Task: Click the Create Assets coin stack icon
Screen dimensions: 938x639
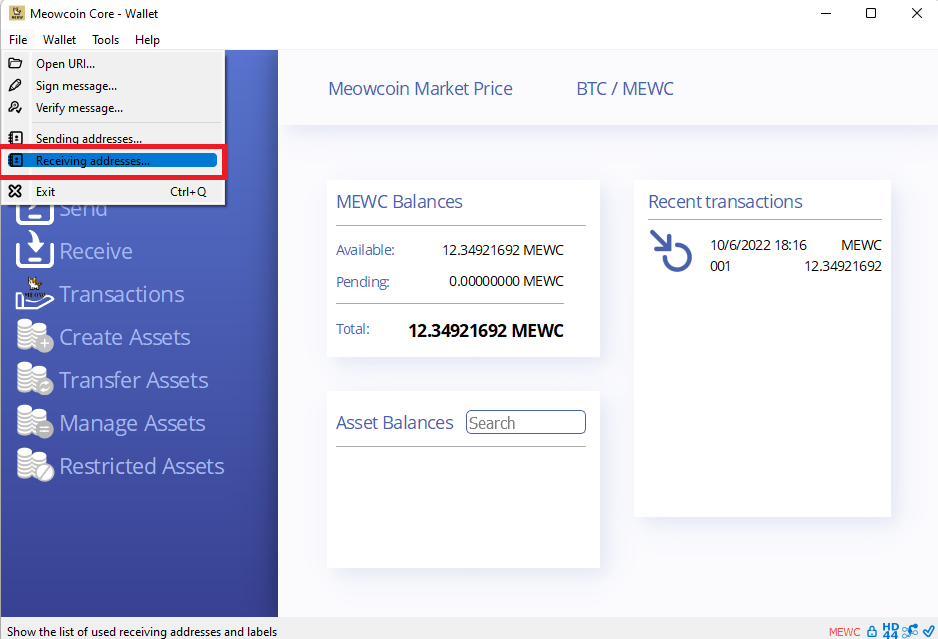Action: pos(35,335)
